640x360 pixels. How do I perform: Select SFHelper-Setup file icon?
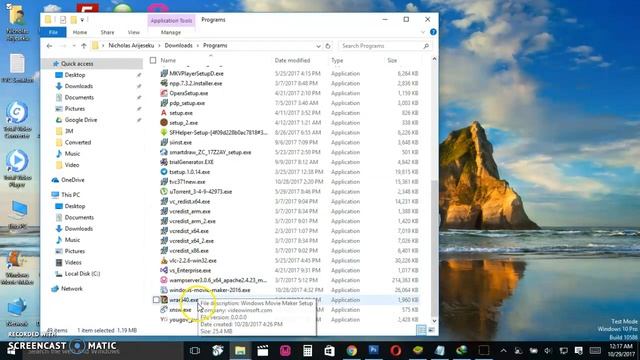[164, 132]
